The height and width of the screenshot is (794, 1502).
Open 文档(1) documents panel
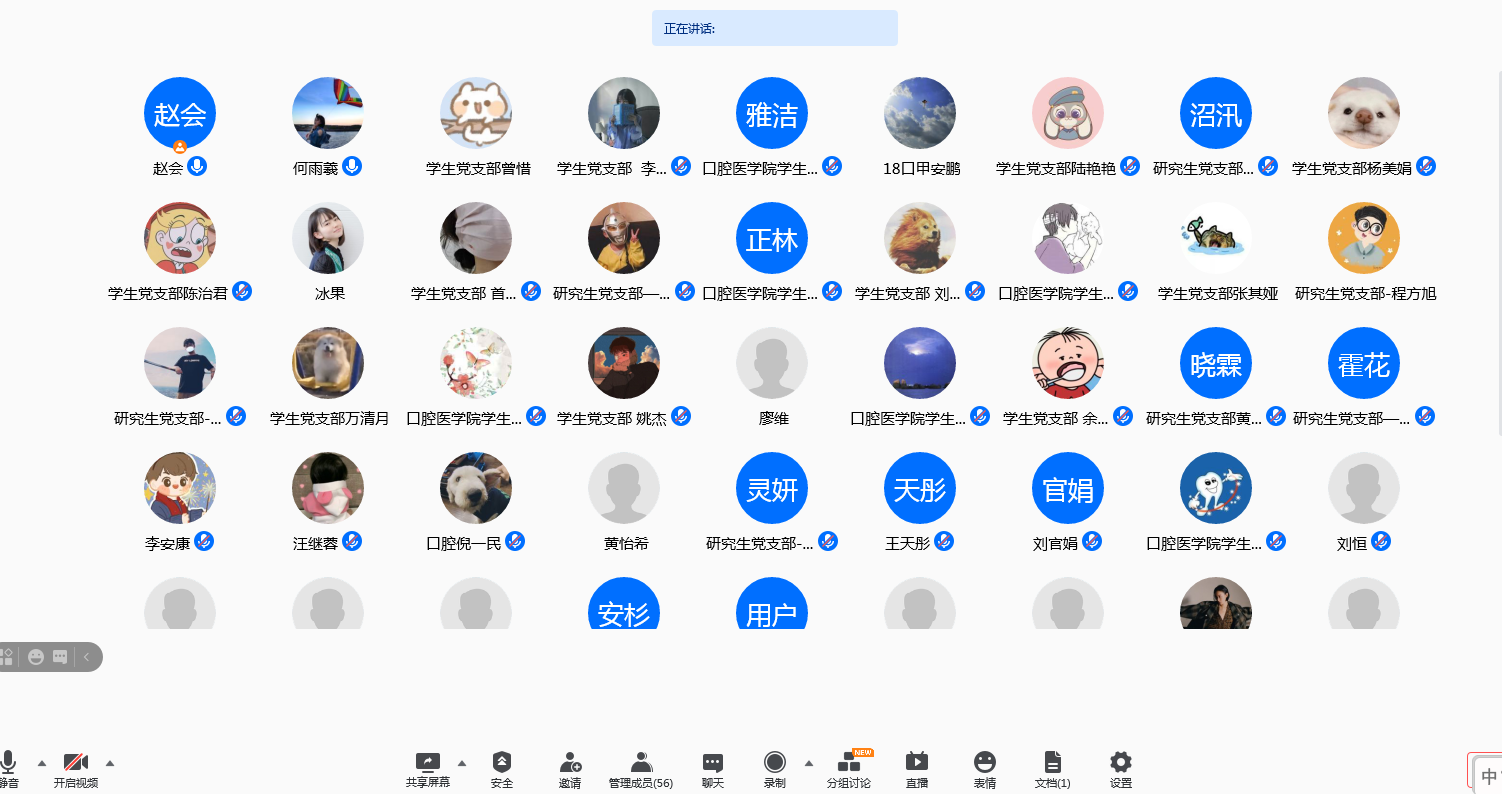click(x=1052, y=762)
